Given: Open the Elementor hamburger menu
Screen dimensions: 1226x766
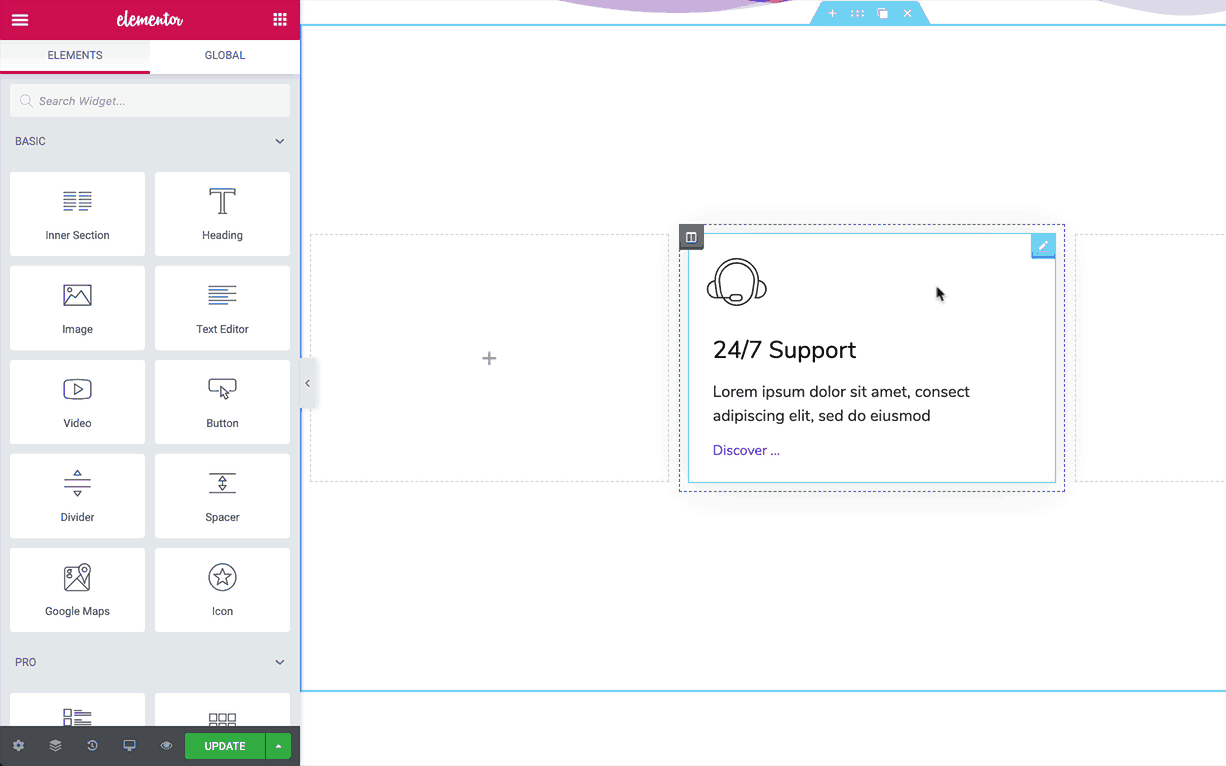Looking at the screenshot, I should (20, 20).
